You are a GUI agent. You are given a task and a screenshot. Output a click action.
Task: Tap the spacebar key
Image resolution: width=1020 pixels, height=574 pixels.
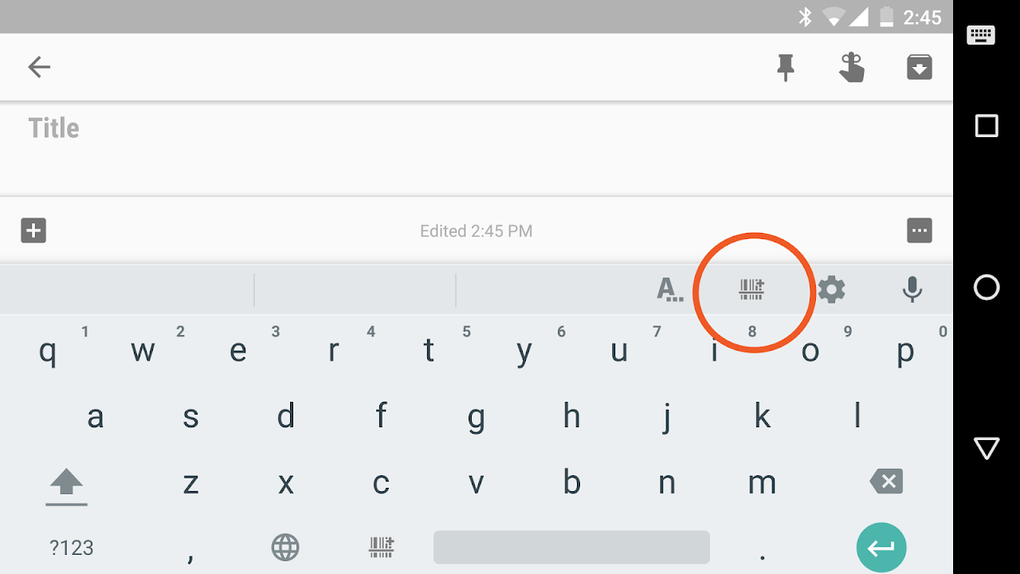[571, 547]
